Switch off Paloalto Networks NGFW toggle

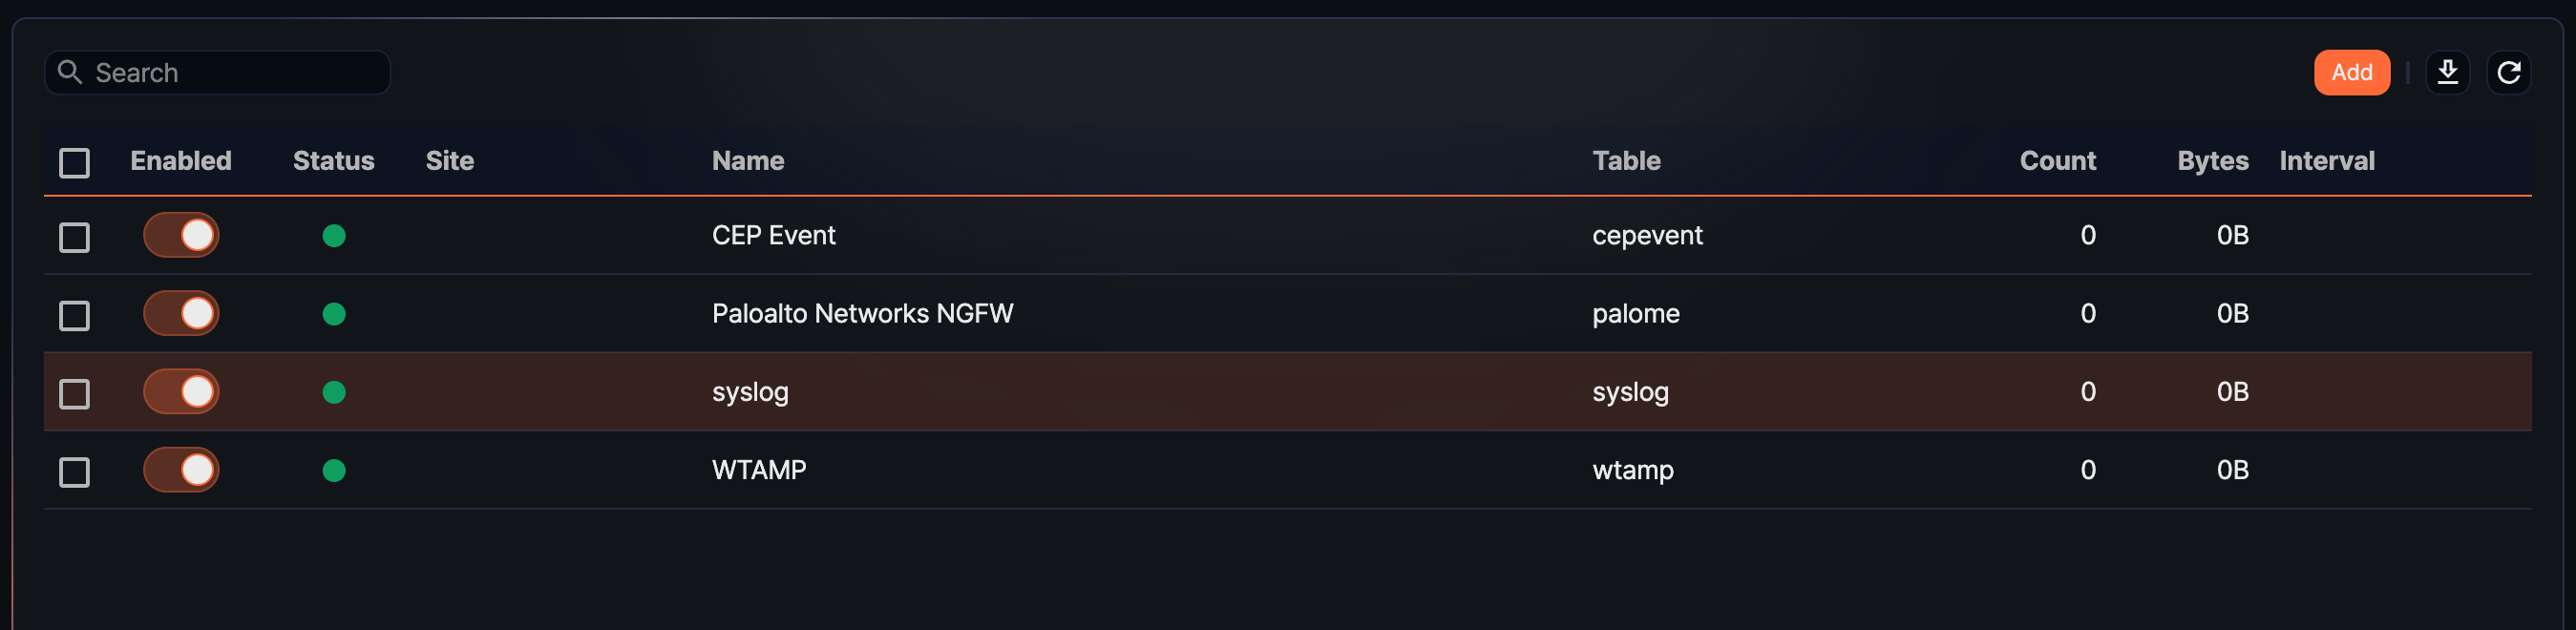(181, 314)
